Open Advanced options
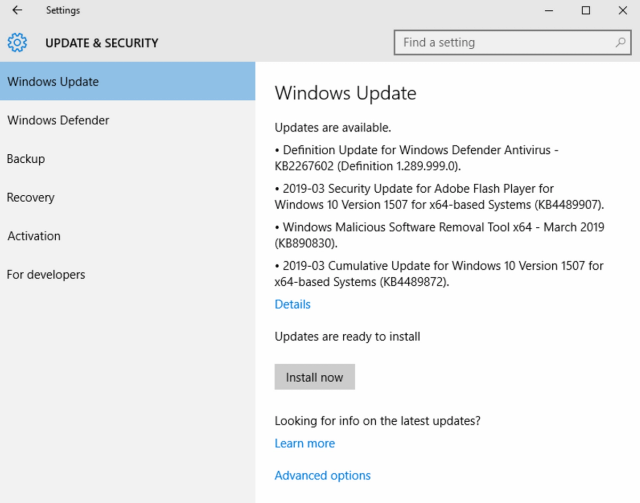The image size is (640, 503). pyautogui.click(x=322, y=475)
